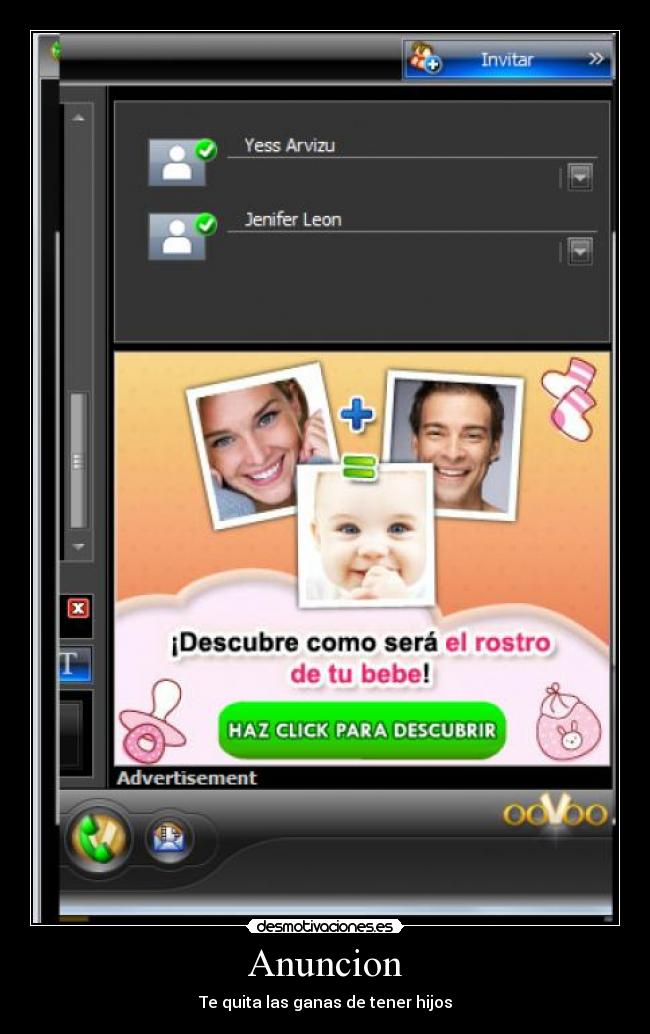Viewport: 650px width, 1034px height.
Task: Click the Invitar button
Action: click(x=508, y=59)
